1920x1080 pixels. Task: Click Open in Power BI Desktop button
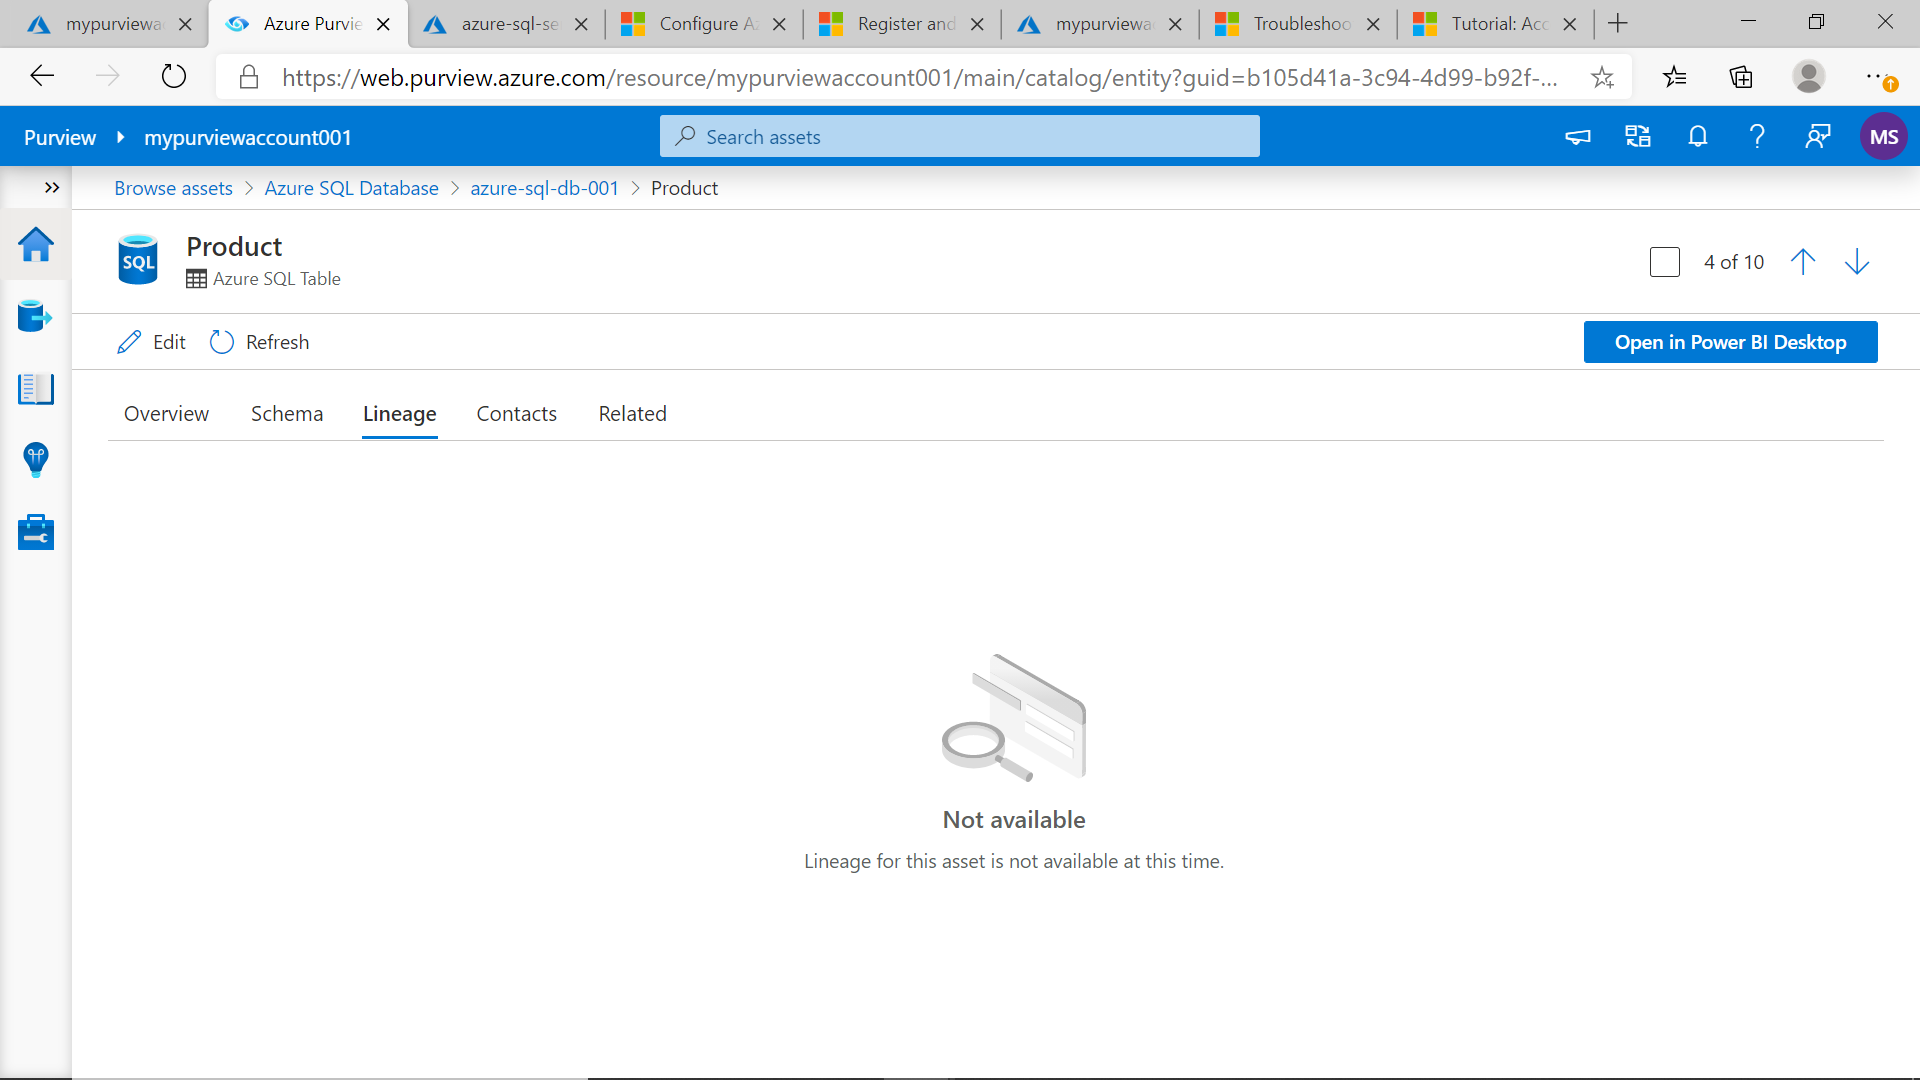tap(1730, 342)
